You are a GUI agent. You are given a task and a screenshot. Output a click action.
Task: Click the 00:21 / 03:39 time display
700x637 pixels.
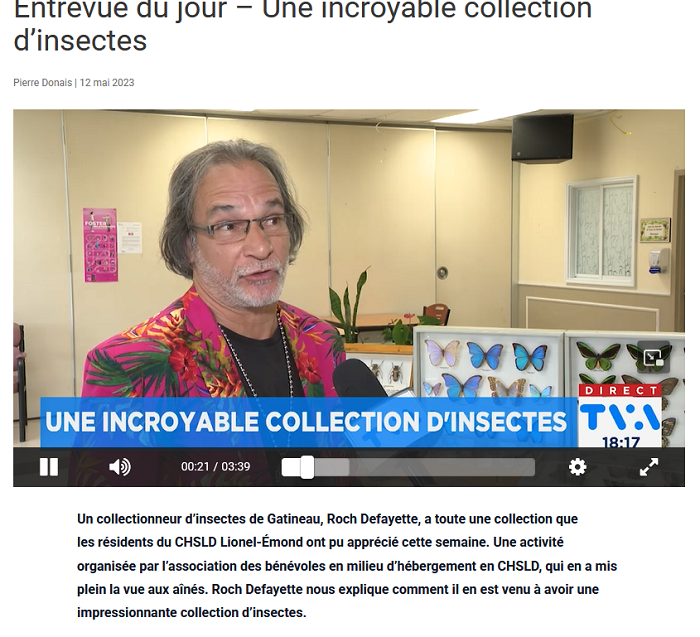[x=215, y=466]
